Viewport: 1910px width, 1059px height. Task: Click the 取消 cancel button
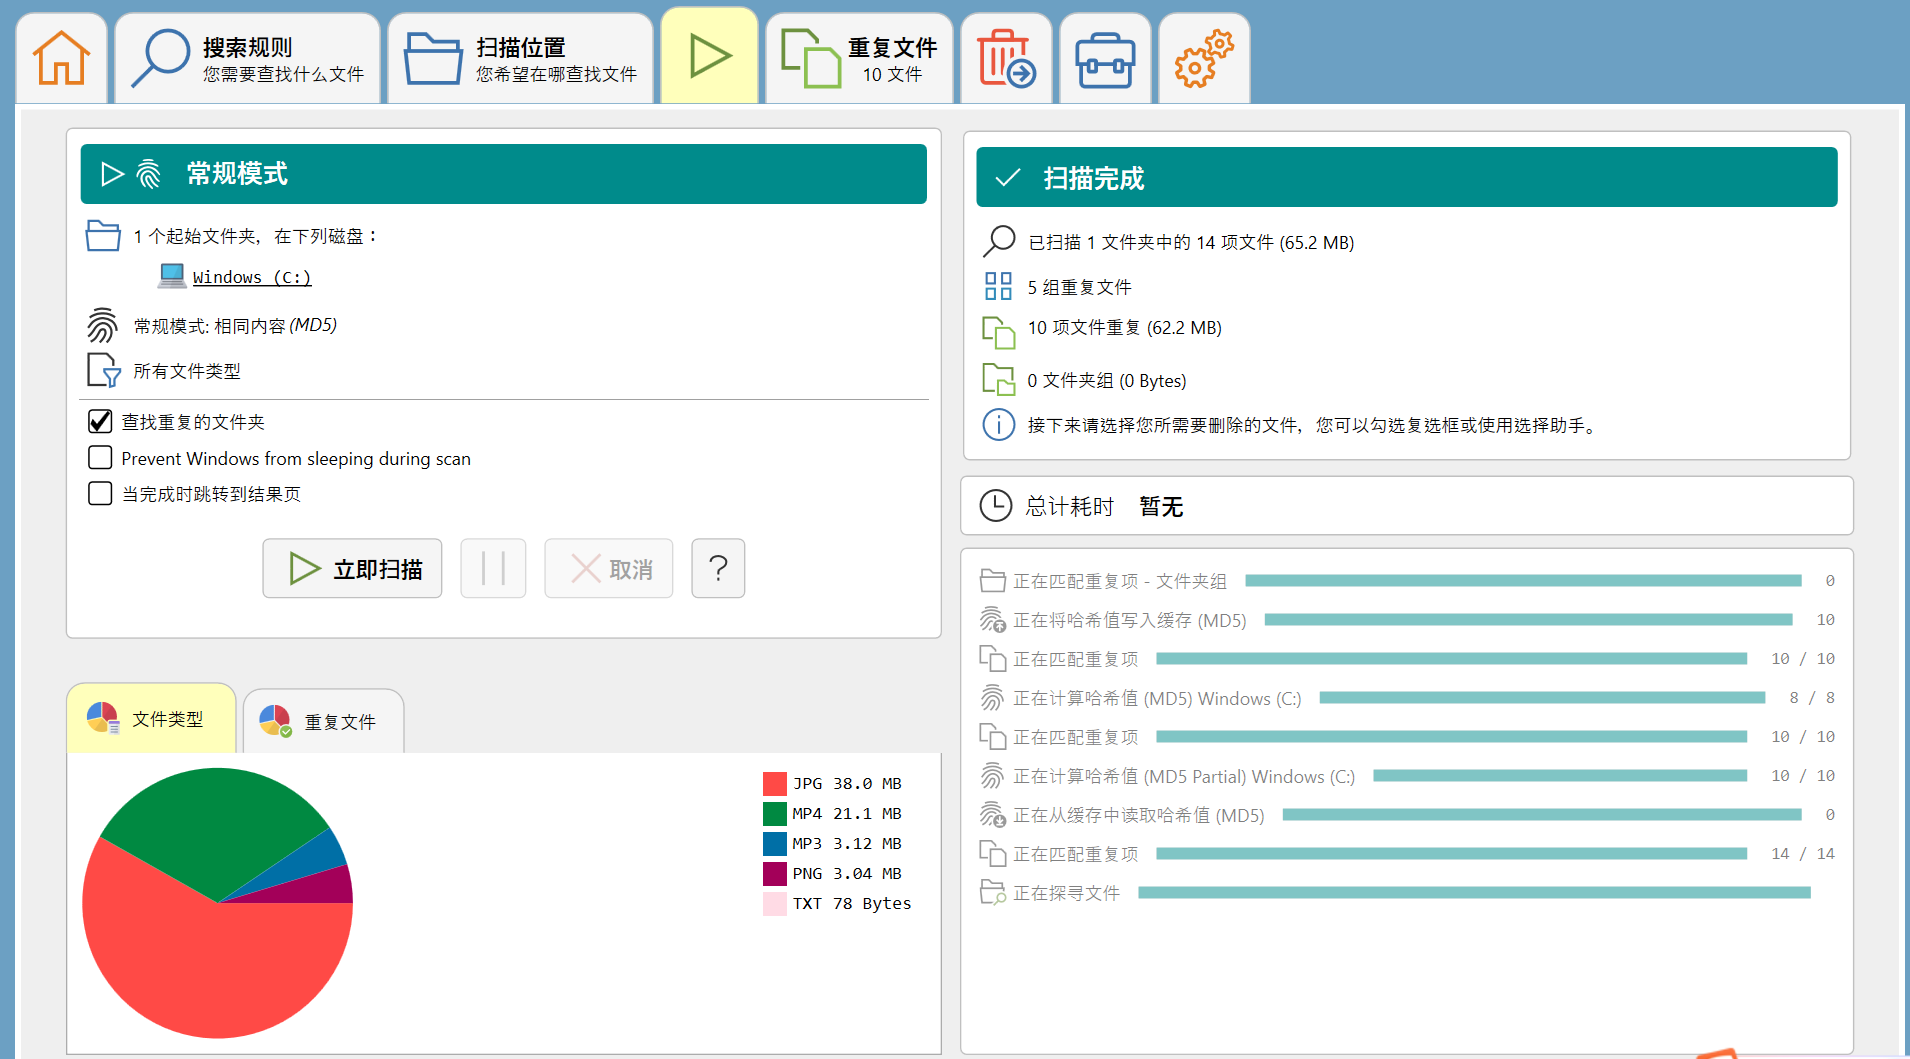coord(609,568)
